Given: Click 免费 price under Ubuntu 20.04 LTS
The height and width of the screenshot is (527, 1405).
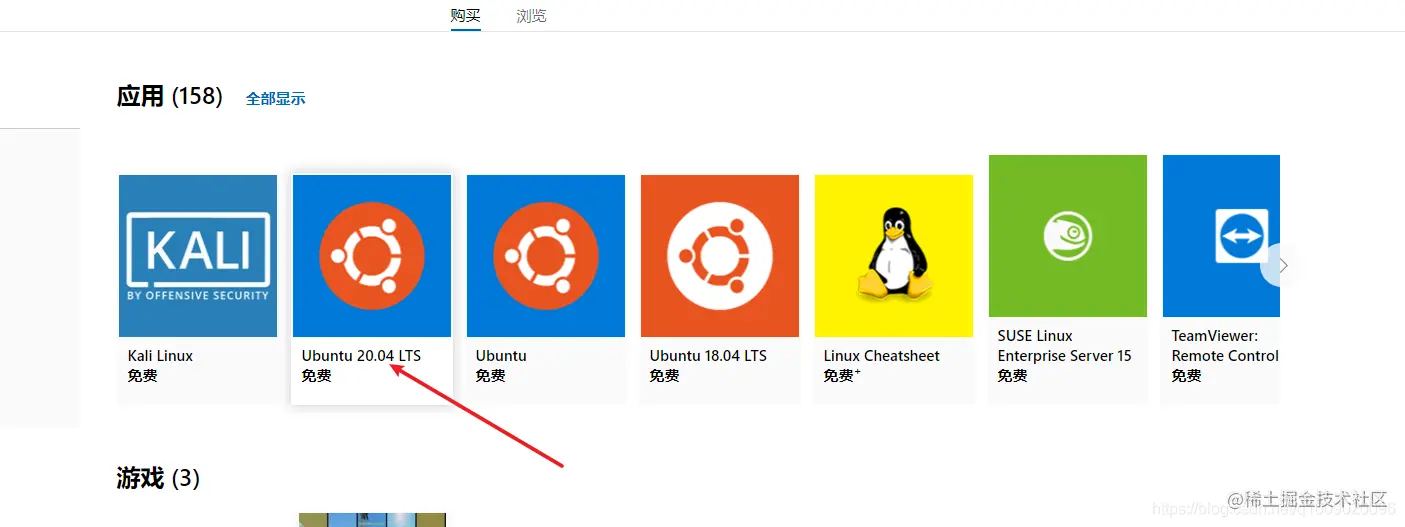Looking at the screenshot, I should point(317,376).
